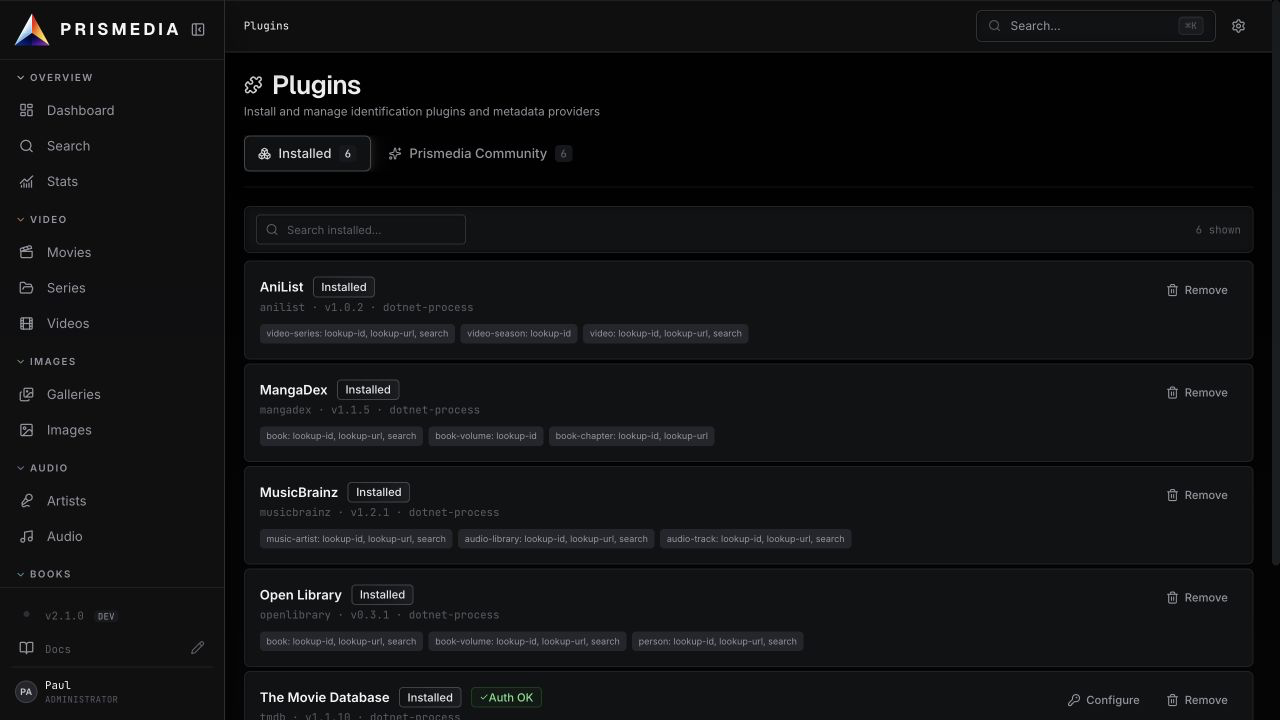Open Dashboard from the sidebar
The height and width of the screenshot is (720, 1280).
click(x=112, y=110)
